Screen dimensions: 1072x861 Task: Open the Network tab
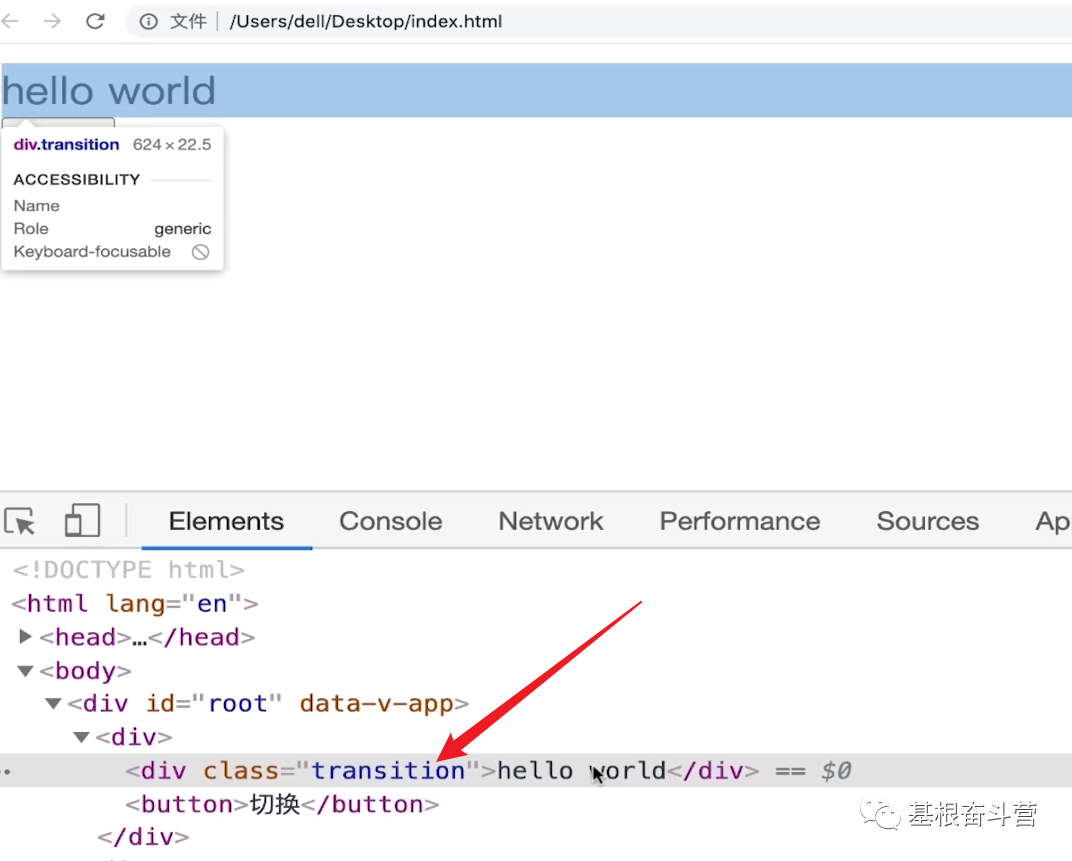[551, 521]
